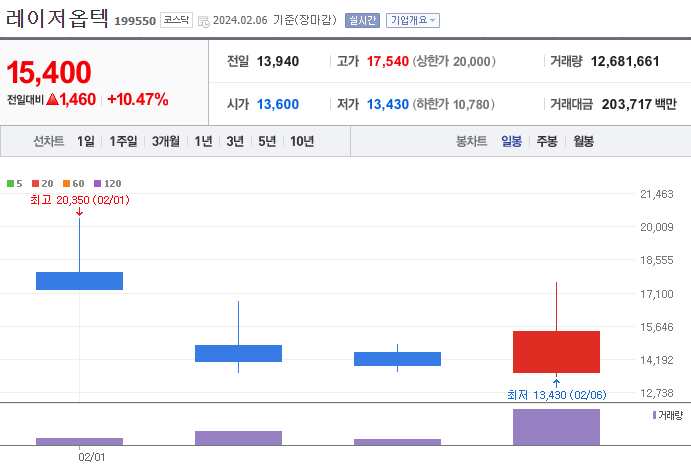The height and width of the screenshot is (476, 691).
Task: Click the red up-triangle next to 1,460
Action: pyautogui.click(x=52, y=99)
